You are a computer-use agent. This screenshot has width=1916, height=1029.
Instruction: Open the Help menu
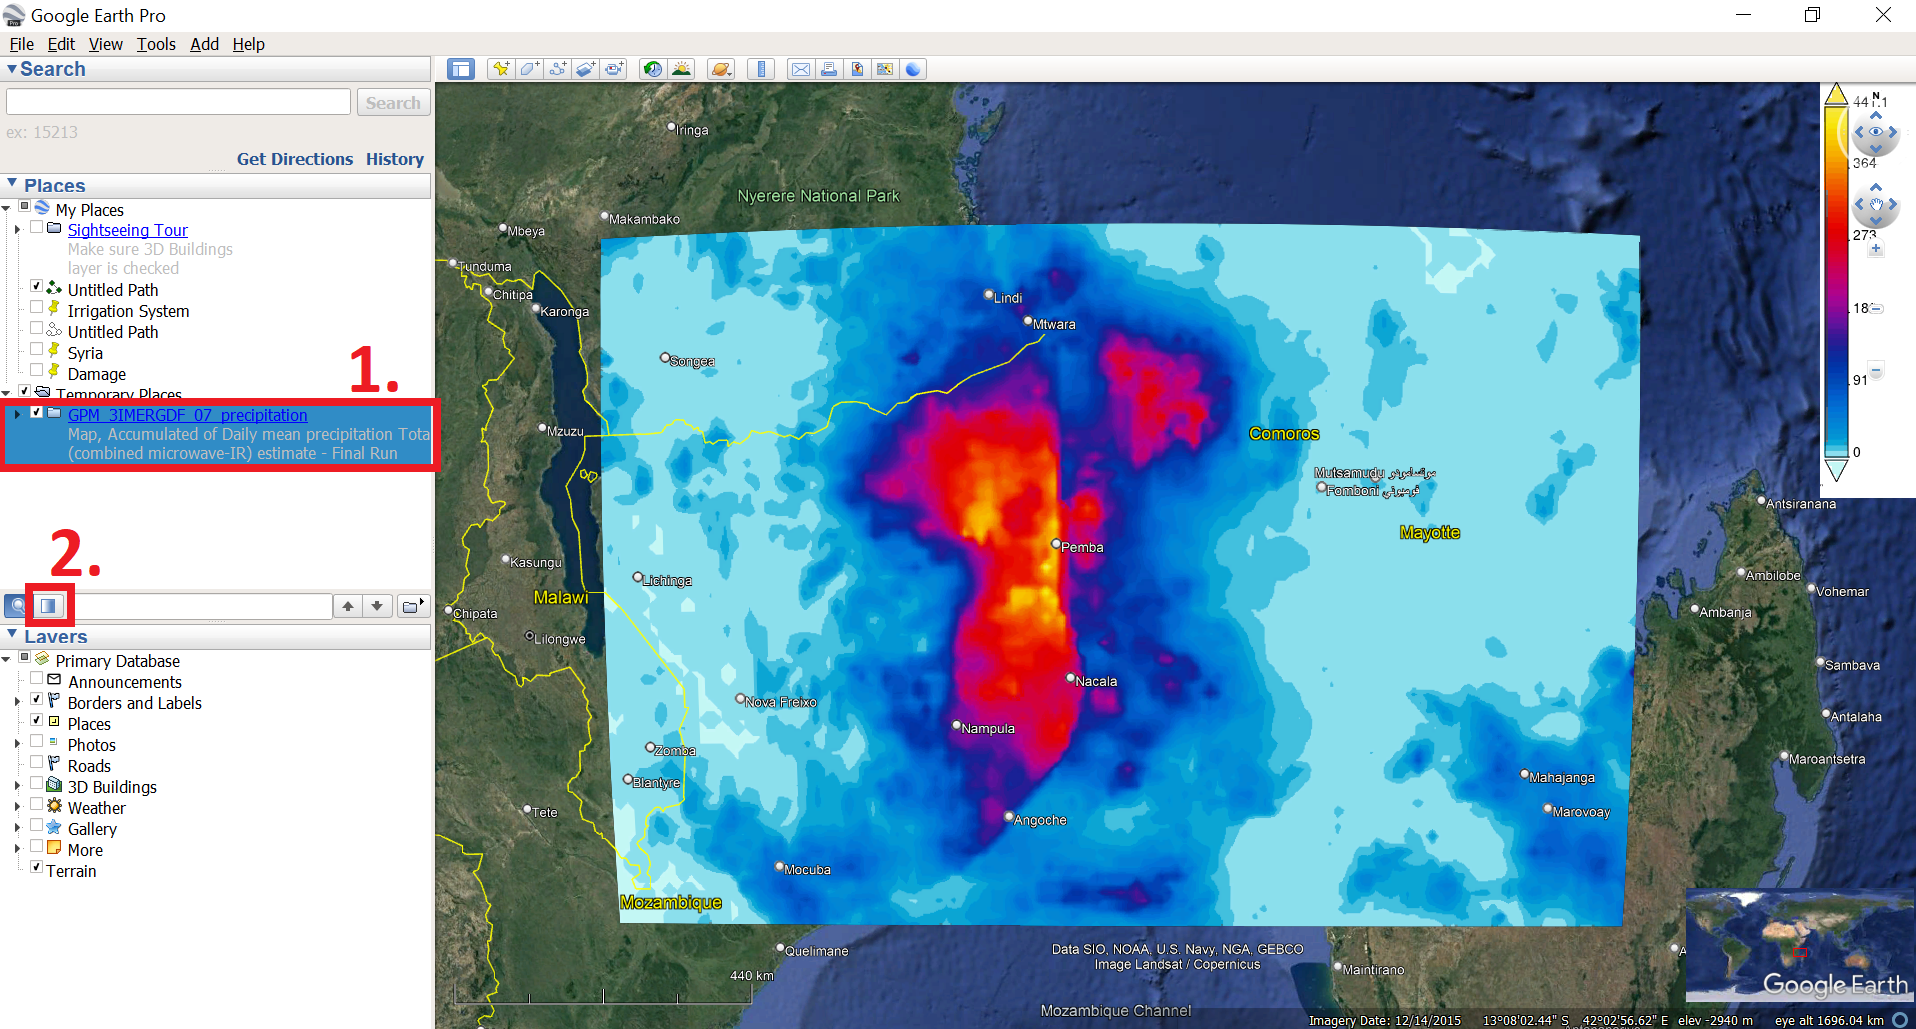pyautogui.click(x=248, y=44)
